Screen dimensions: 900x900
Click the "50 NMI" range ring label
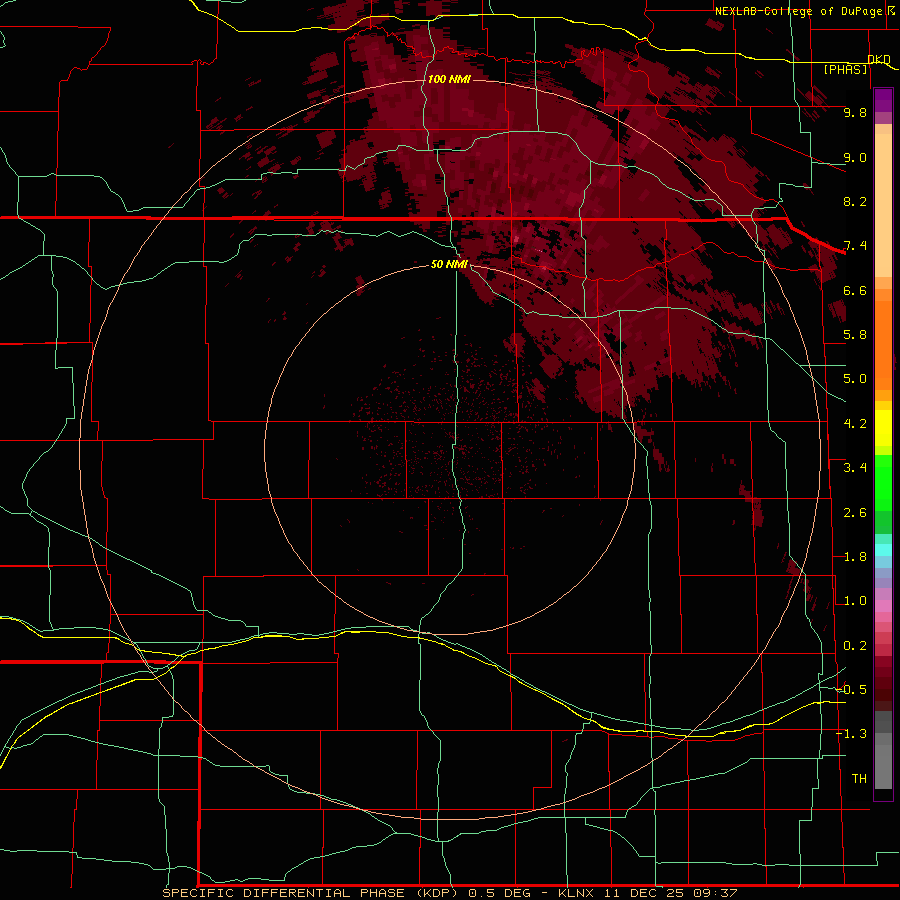click(x=449, y=264)
